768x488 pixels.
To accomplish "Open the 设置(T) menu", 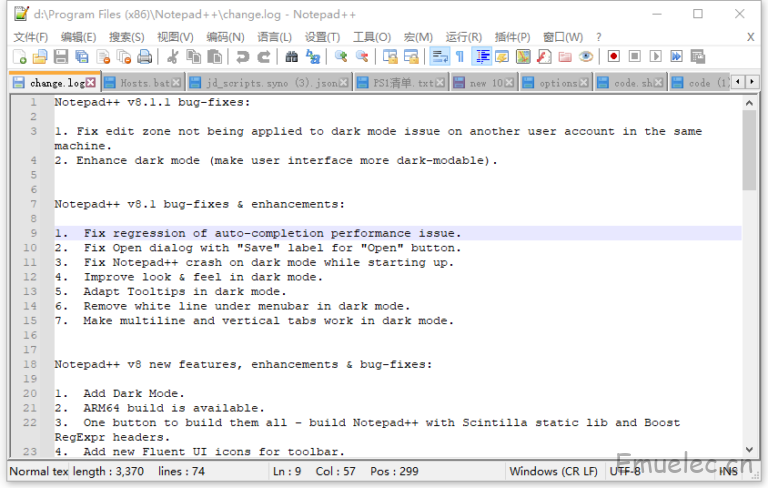I will pyautogui.click(x=322, y=37).
